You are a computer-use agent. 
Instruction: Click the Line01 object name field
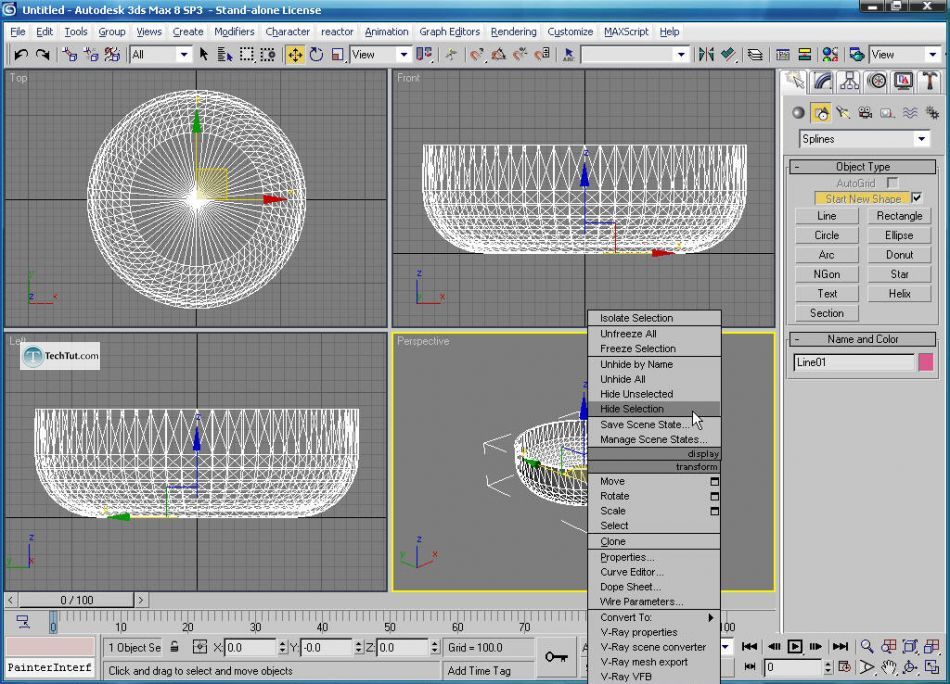pos(853,362)
